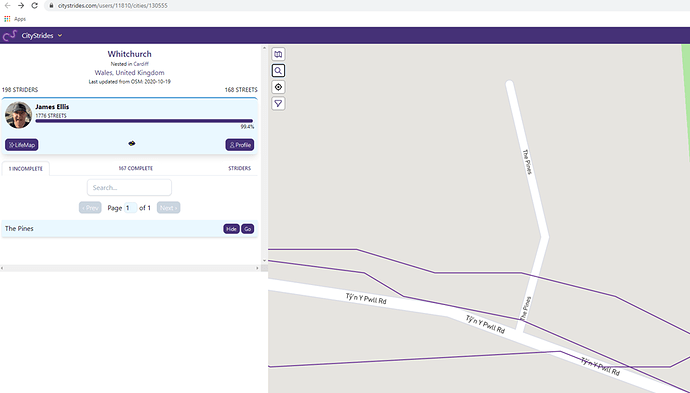Click the sidebar scroll right arrow
This screenshot has width=690, height=393.
pos(257,268)
